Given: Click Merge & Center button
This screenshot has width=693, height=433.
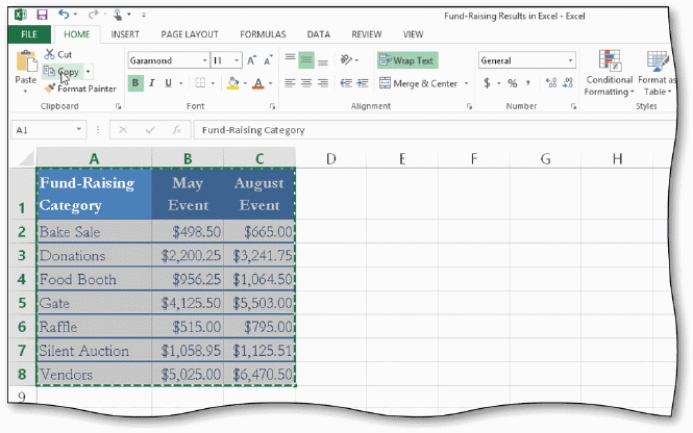Looking at the screenshot, I should pos(418,83).
